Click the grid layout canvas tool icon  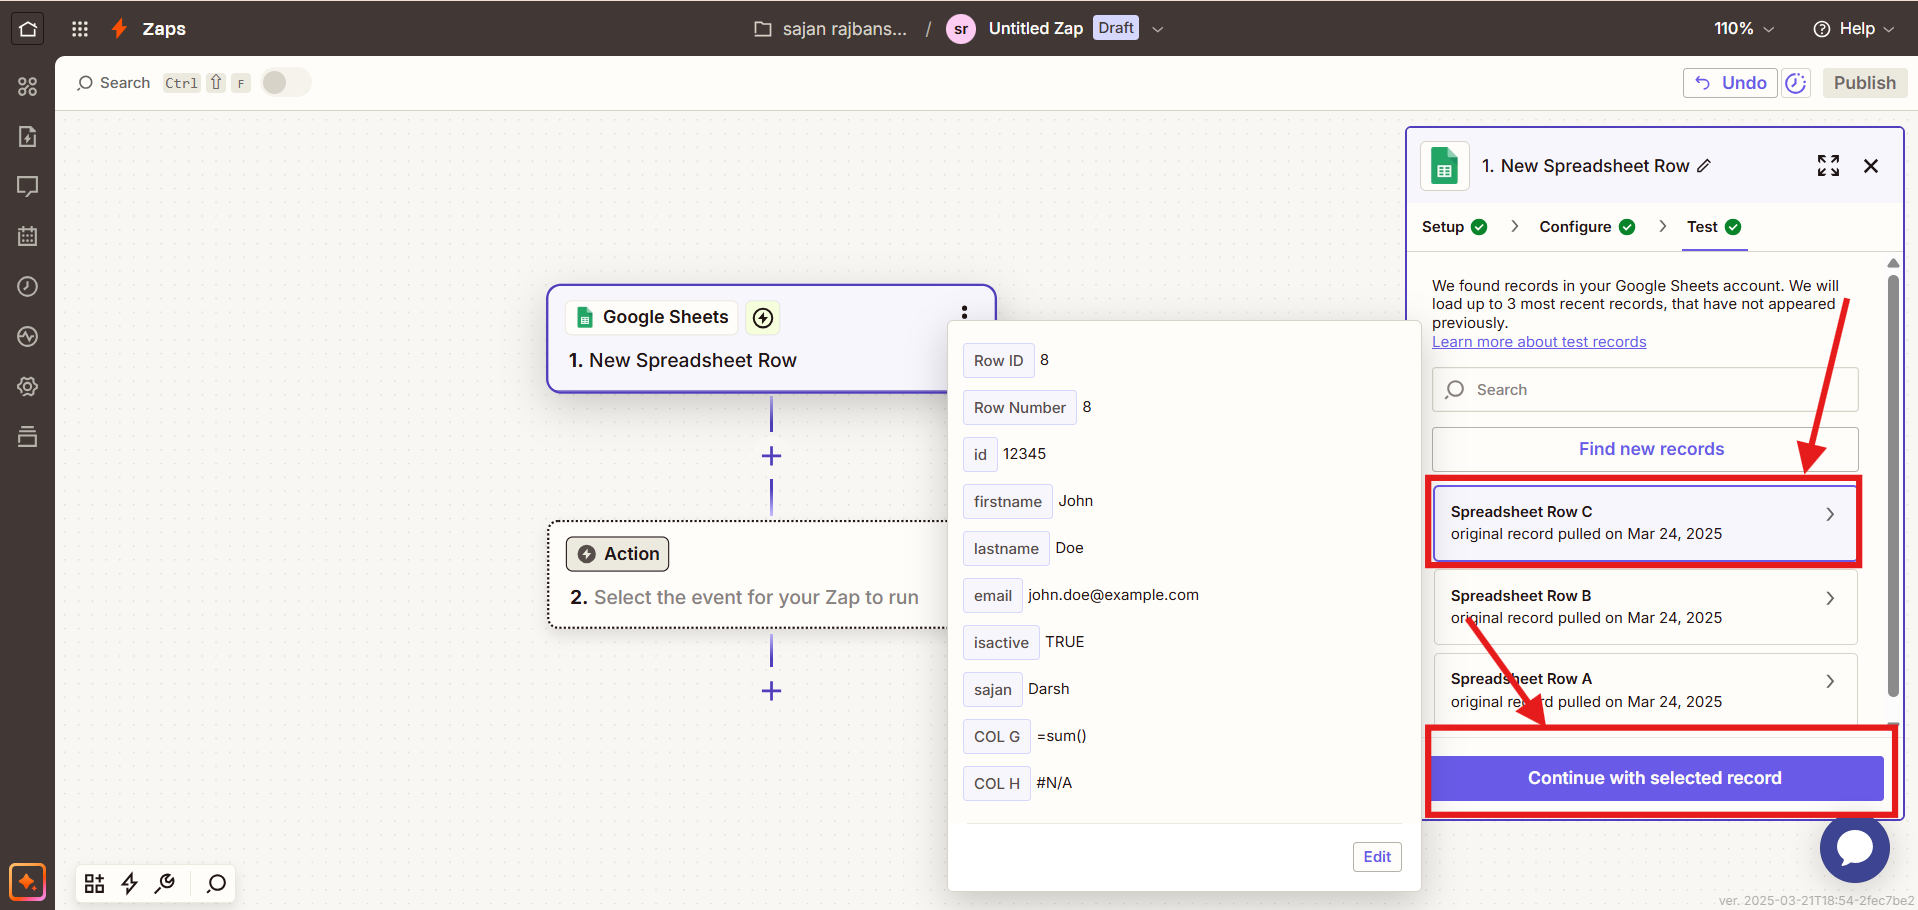pyautogui.click(x=94, y=883)
